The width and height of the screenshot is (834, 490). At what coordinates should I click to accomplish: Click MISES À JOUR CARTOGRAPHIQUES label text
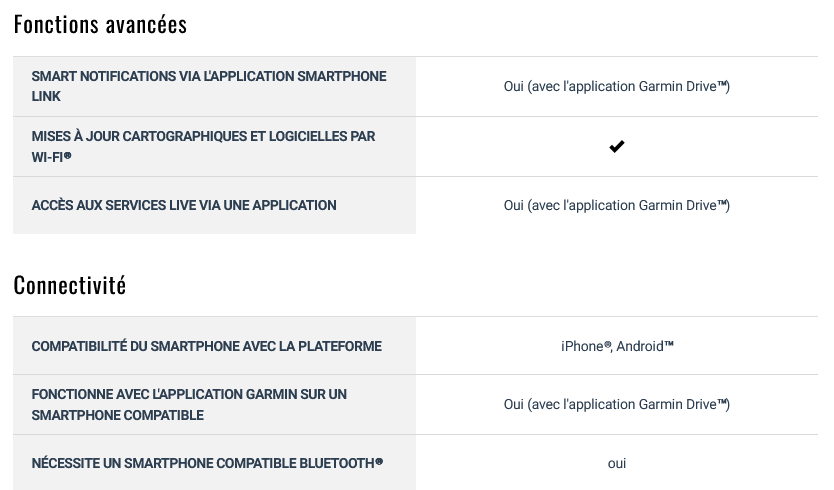203,136
